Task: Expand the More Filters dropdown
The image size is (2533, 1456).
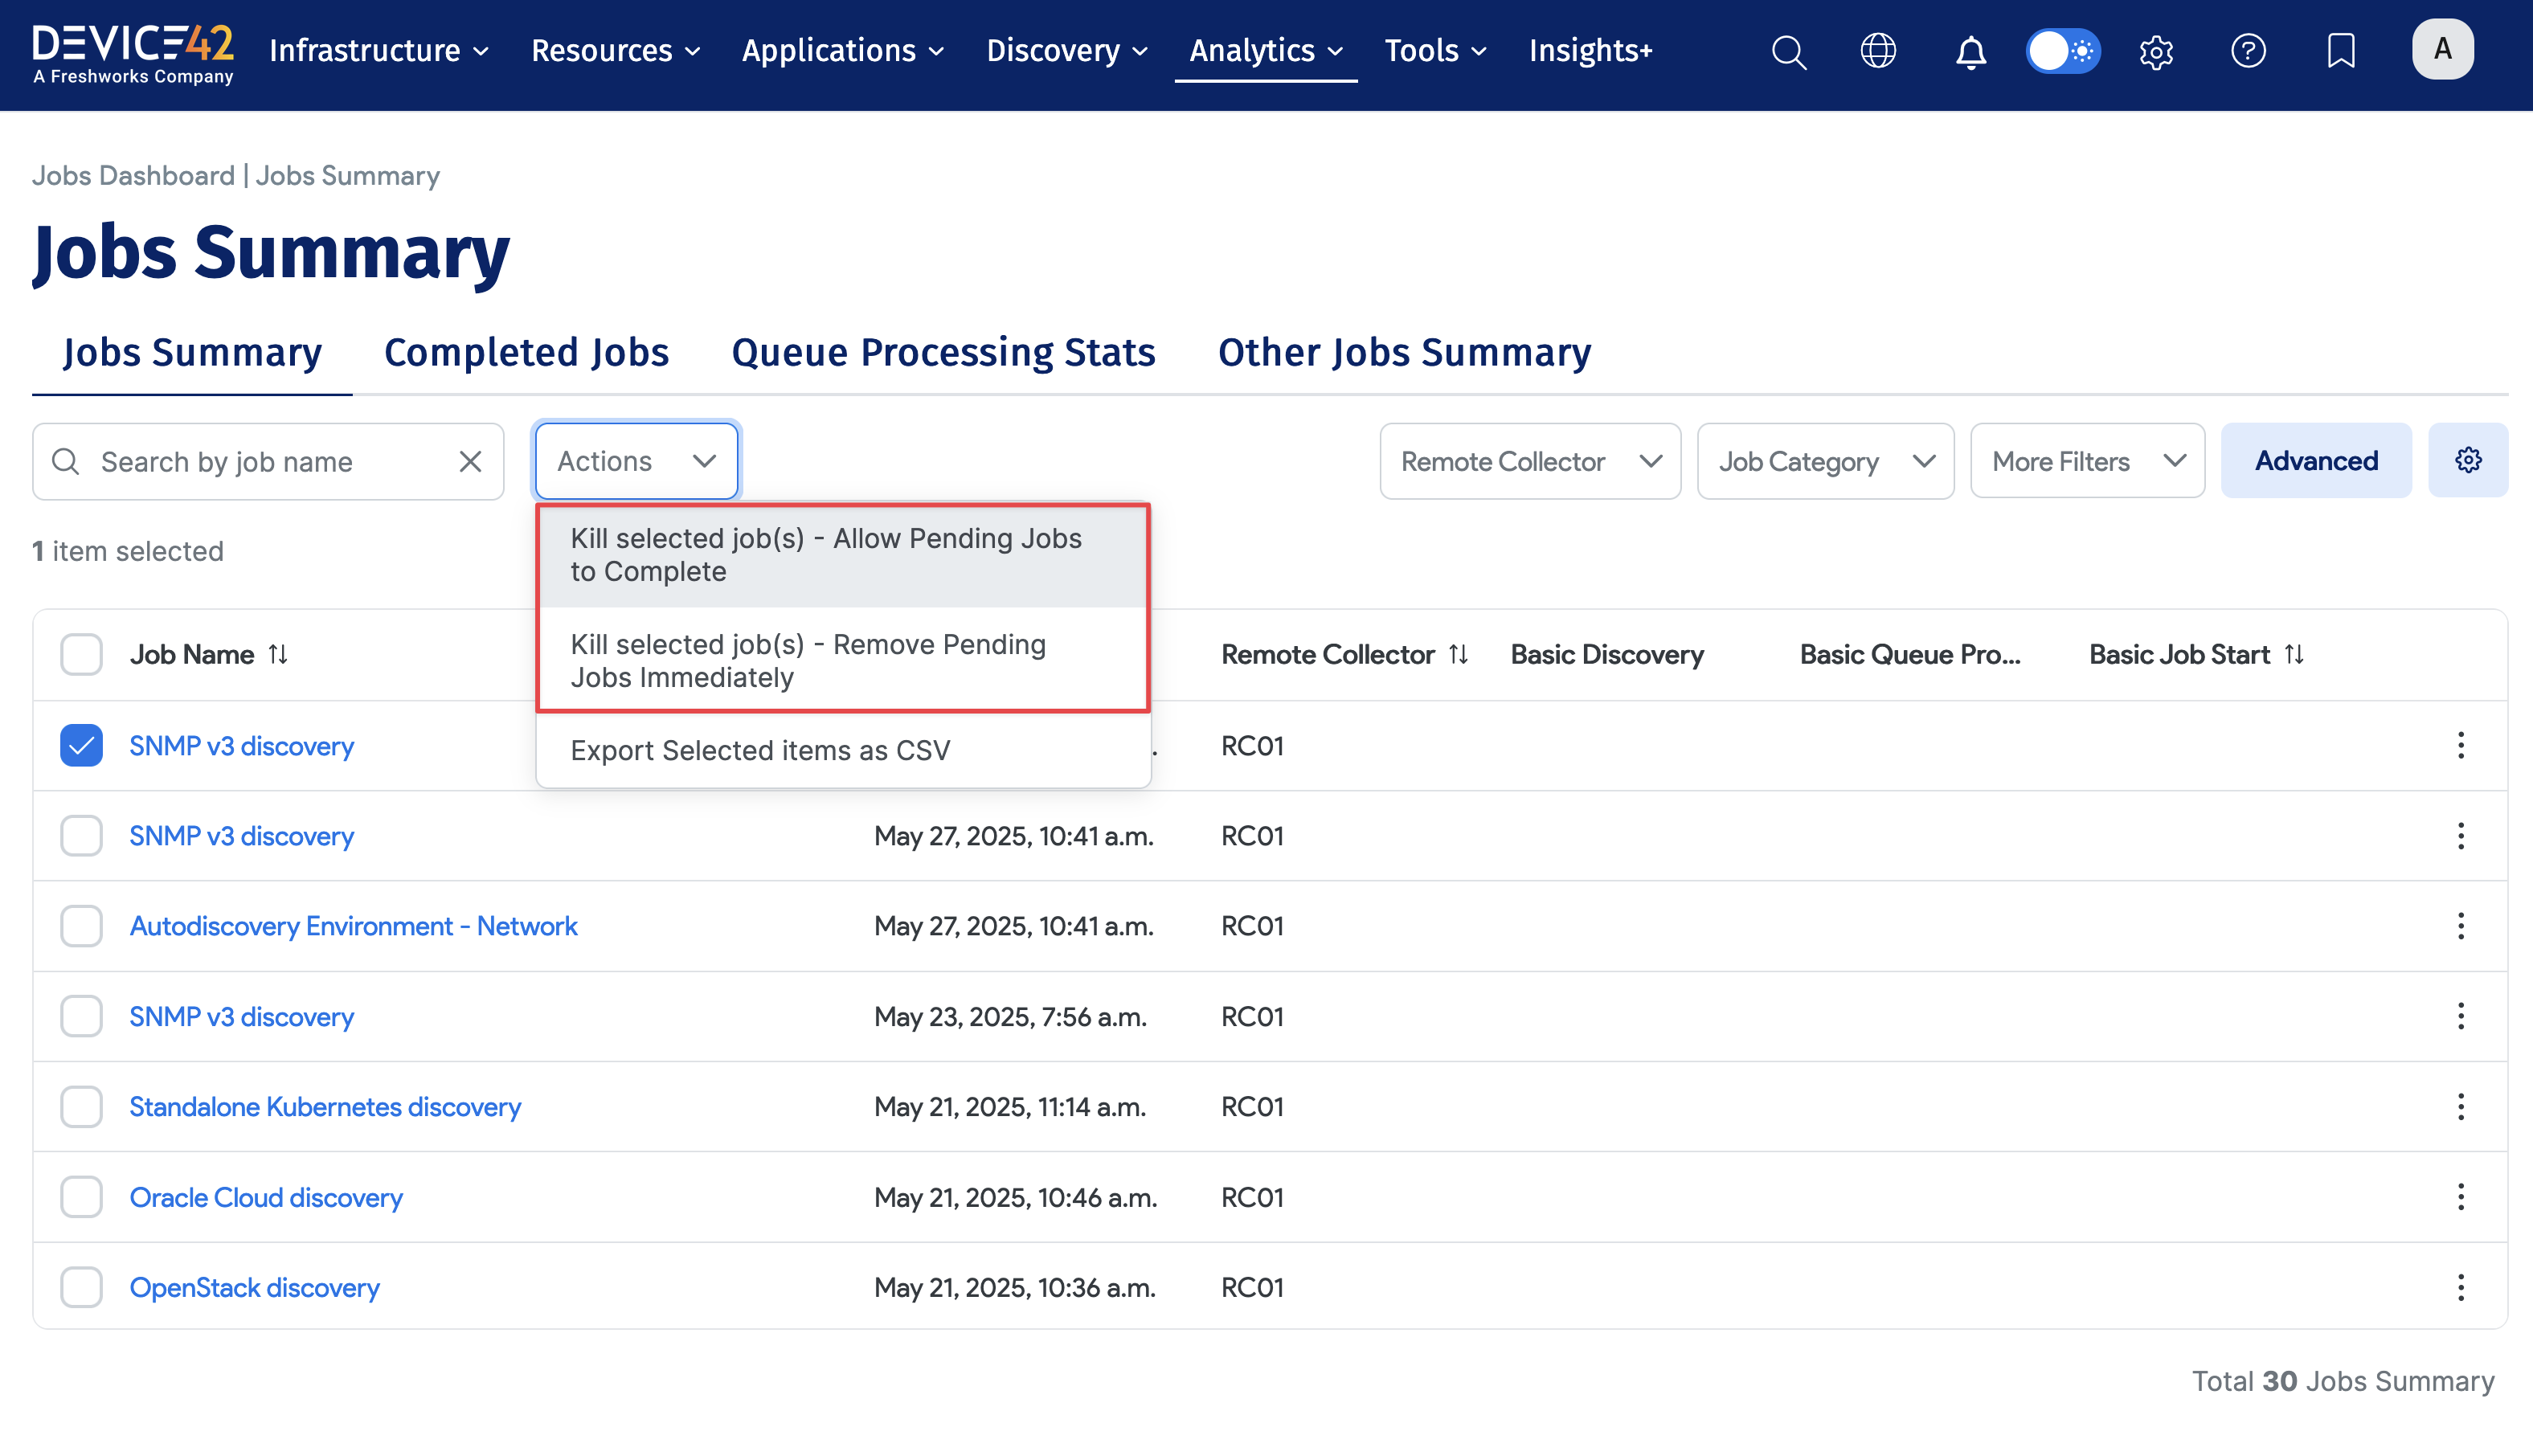Action: [x=2087, y=461]
